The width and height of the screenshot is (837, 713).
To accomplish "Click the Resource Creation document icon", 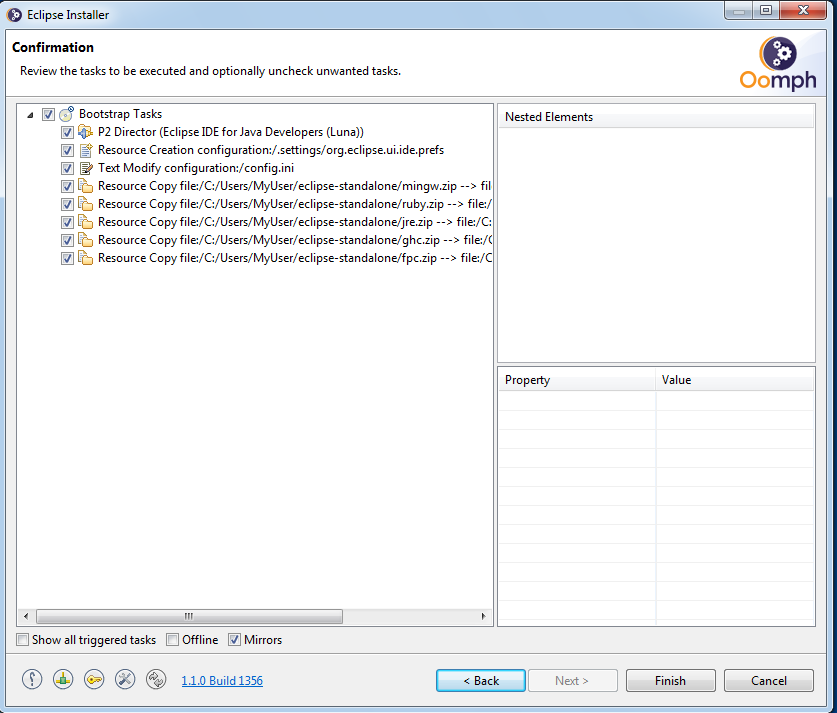I will tap(85, 150).
